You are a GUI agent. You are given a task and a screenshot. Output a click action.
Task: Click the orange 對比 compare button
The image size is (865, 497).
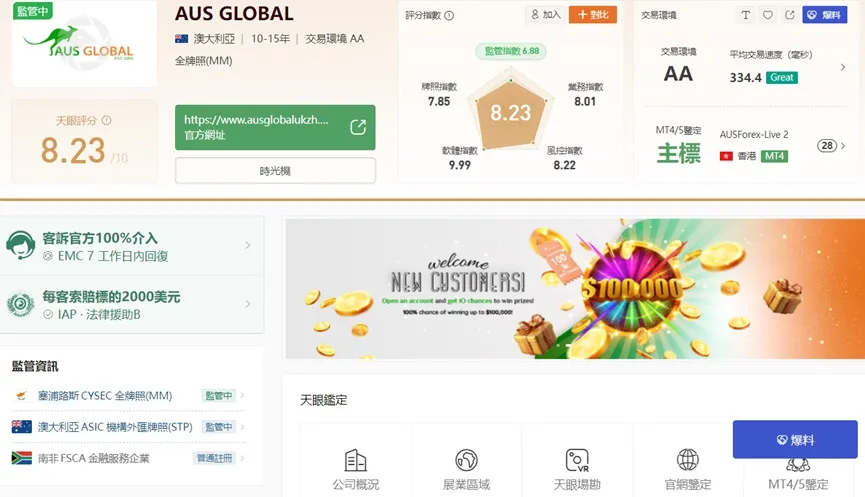(x=592, y=15)
